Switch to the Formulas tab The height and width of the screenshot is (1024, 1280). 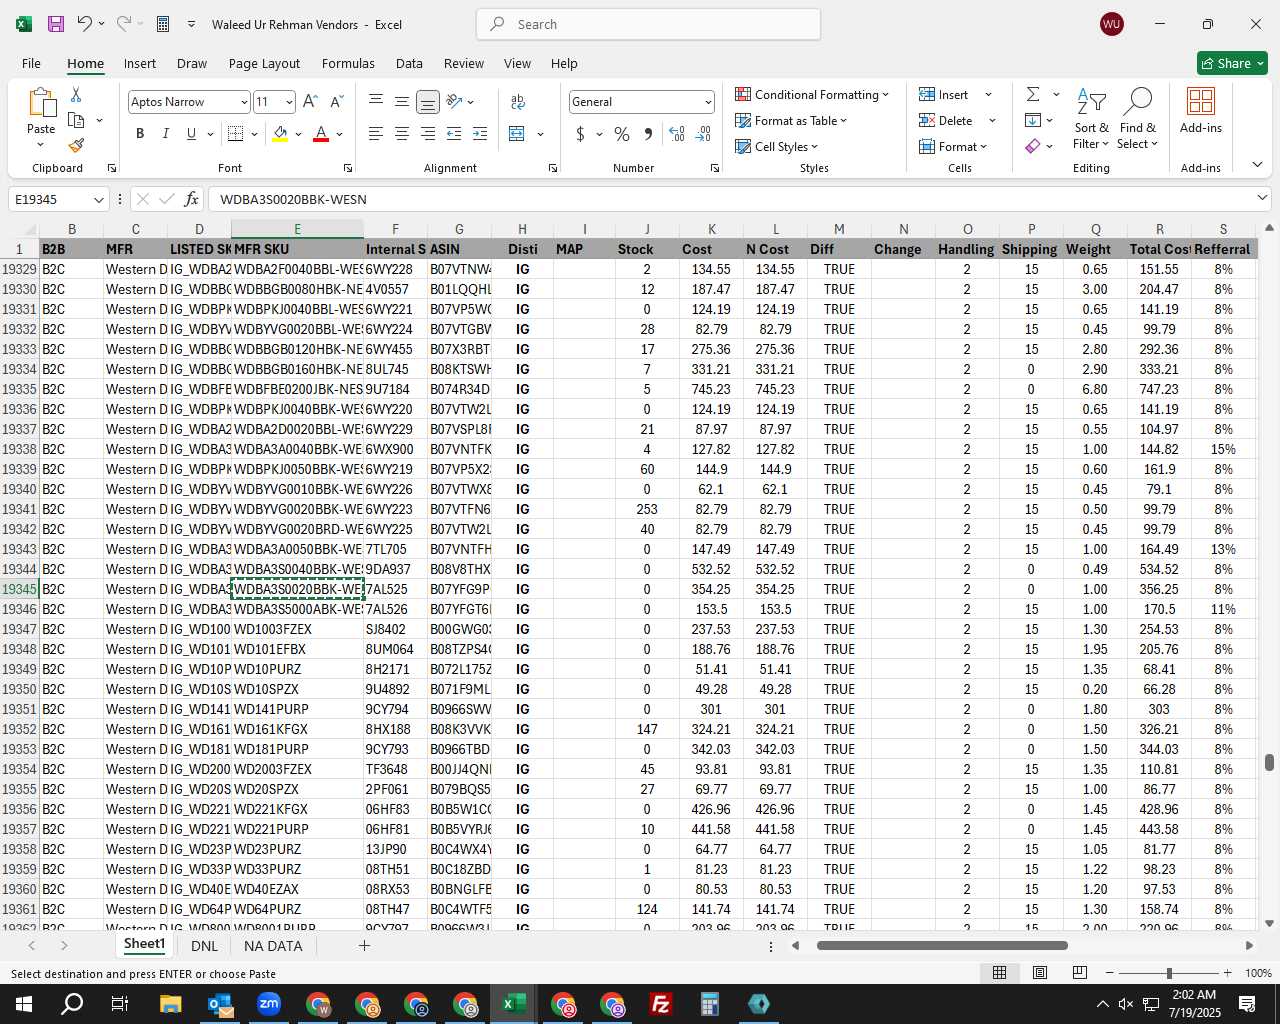coord(348,63)
